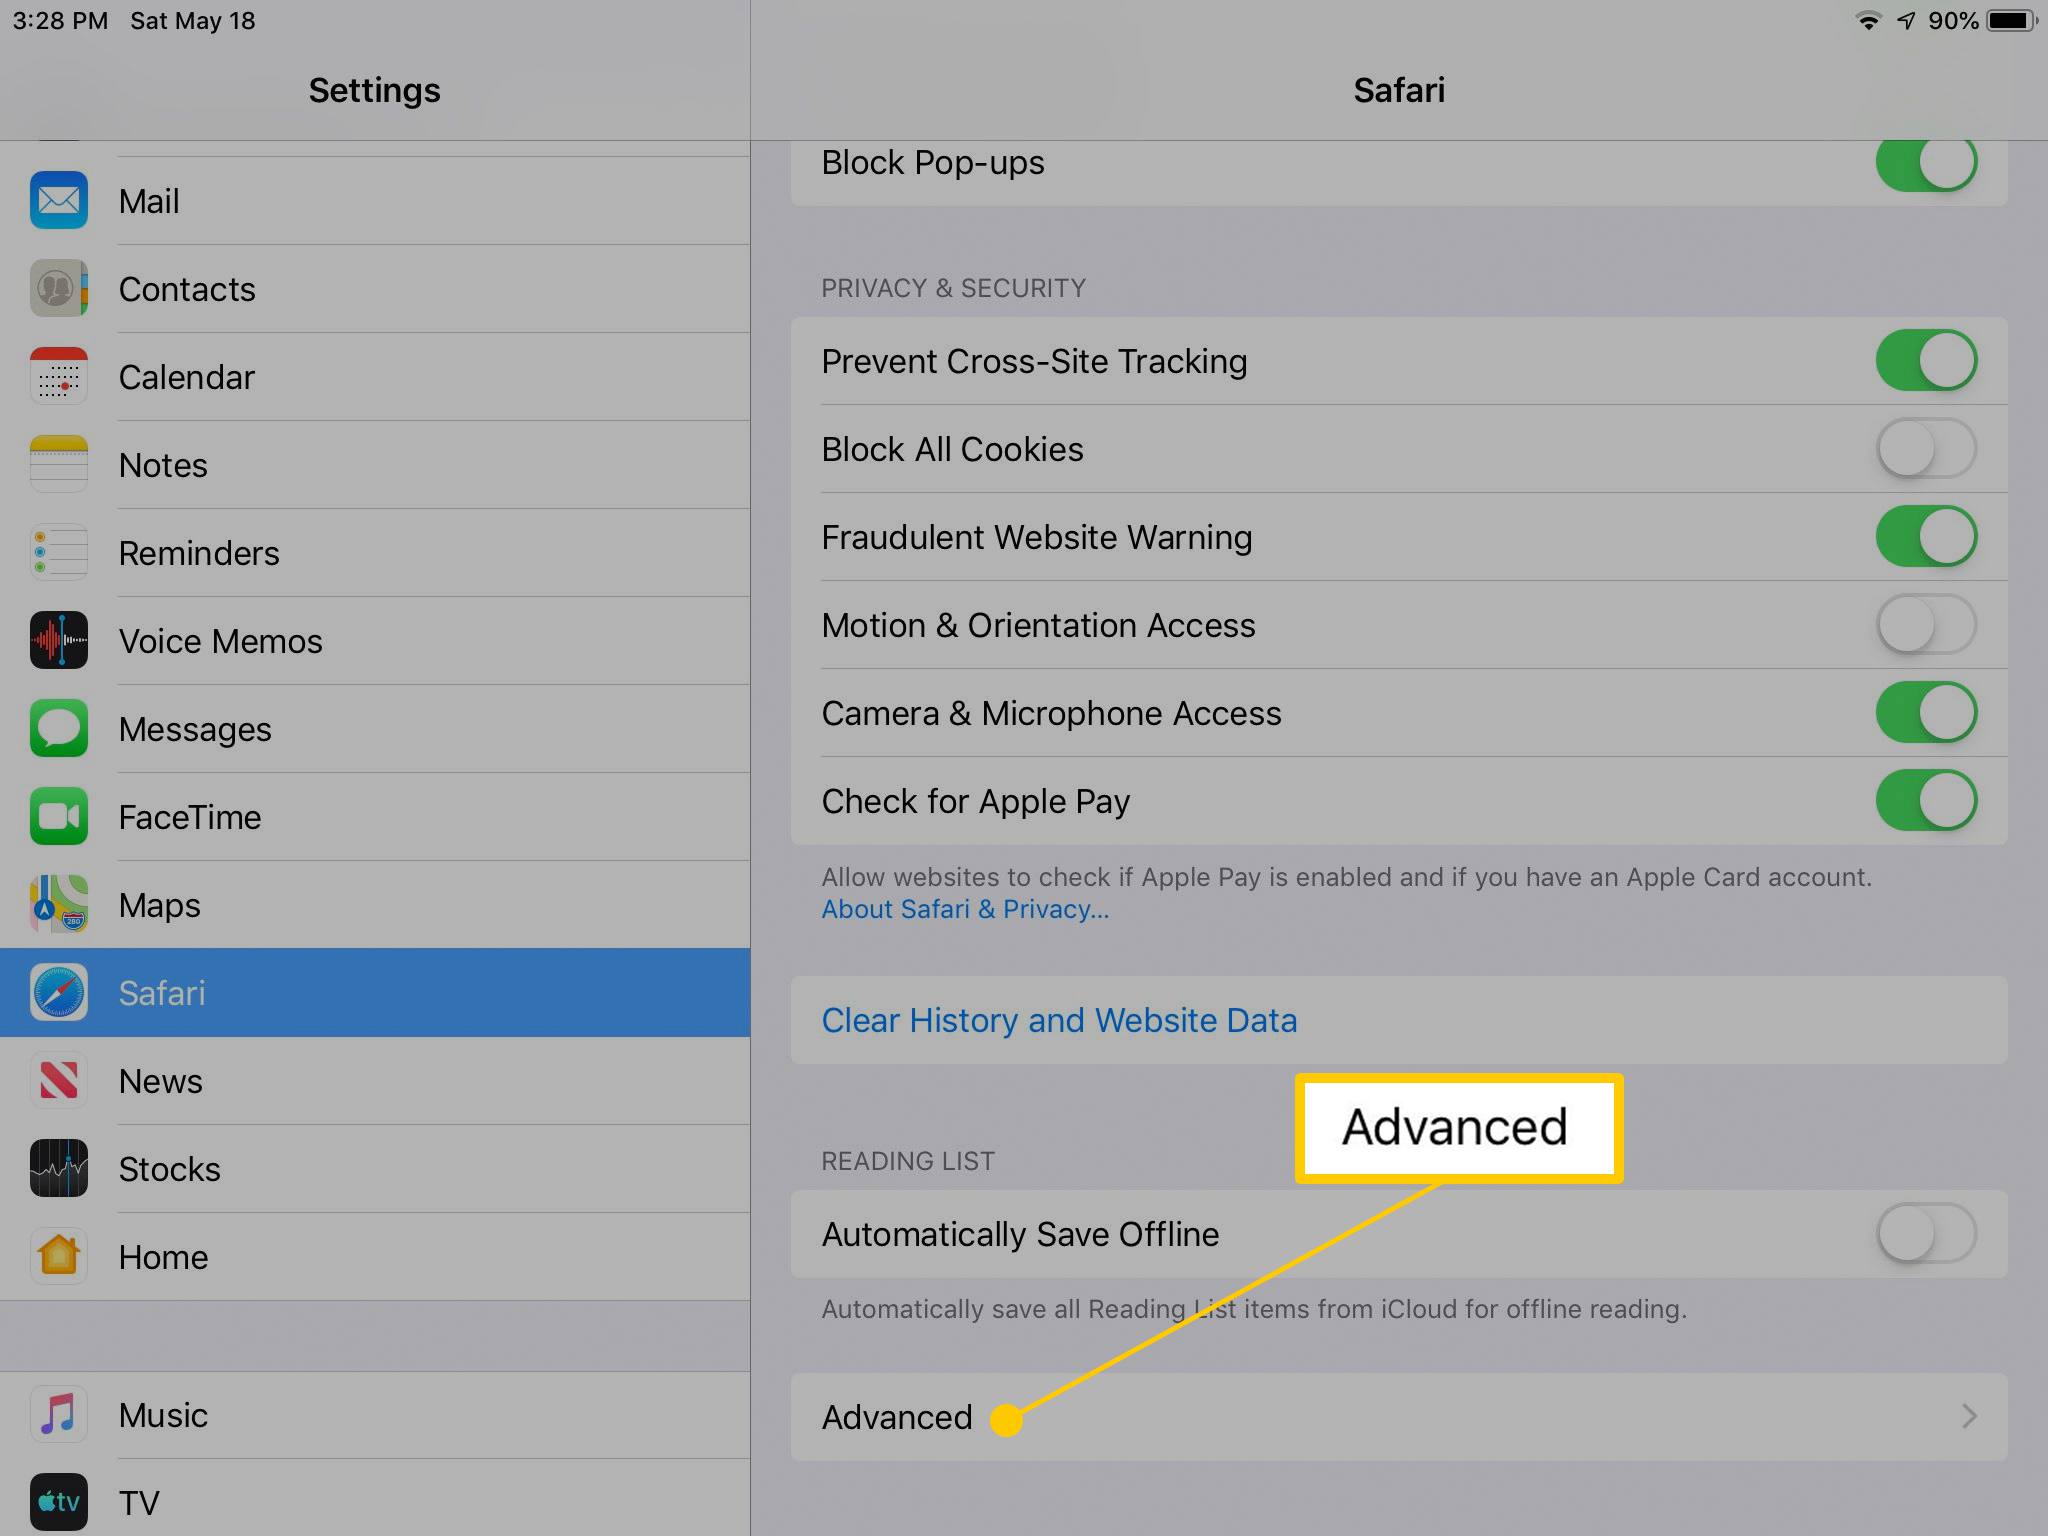Screen dimensions: 2048x1536
Task: Open the About Safari & Privacy link
Action: [965, 909]
